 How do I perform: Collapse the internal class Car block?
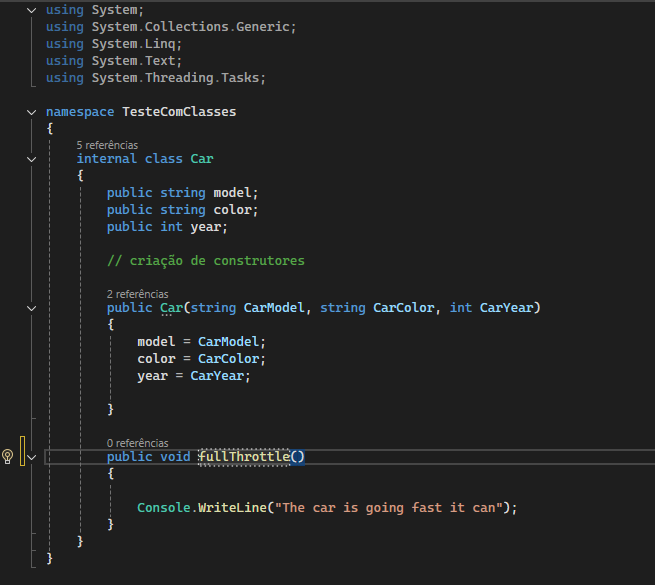31,159
